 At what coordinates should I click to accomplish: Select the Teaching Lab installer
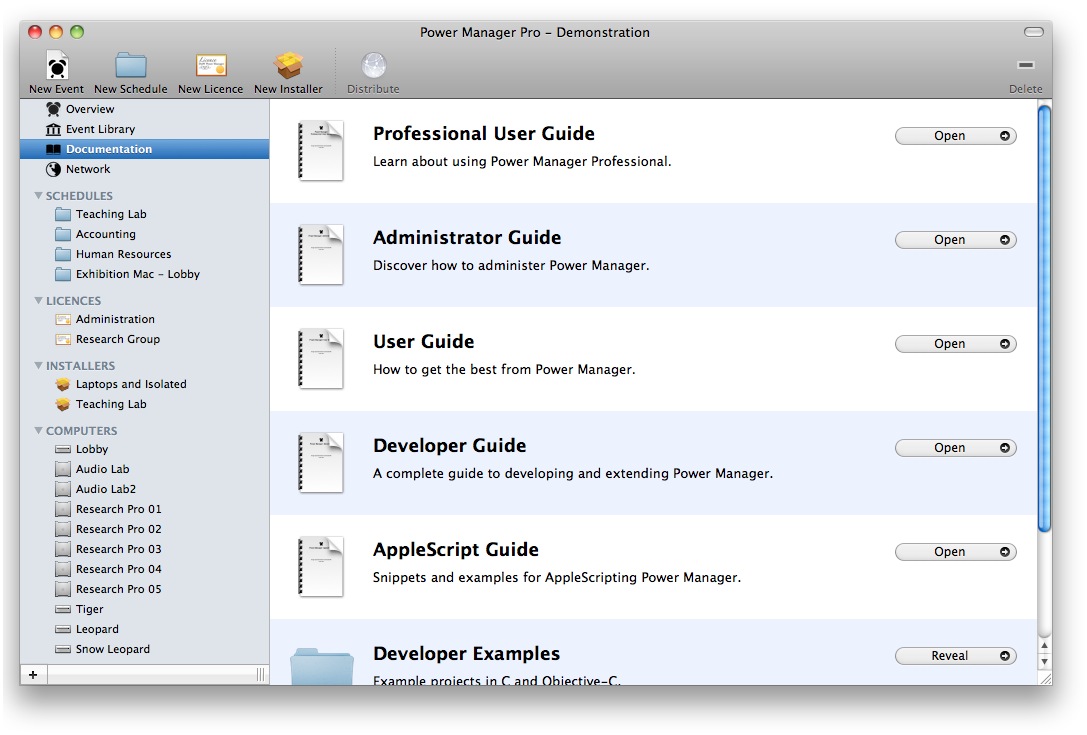pyautogui.click(x=144, y=404)
